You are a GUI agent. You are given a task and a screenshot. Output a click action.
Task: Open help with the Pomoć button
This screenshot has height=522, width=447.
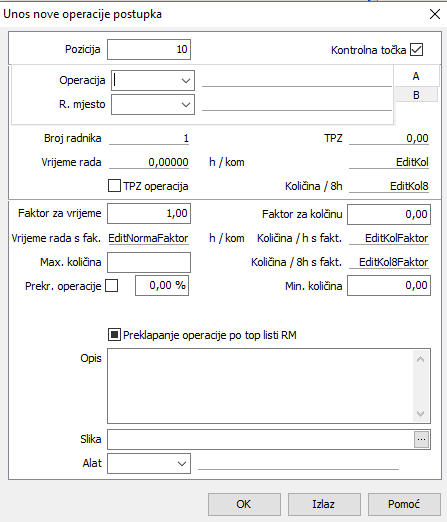pos(404,504)
